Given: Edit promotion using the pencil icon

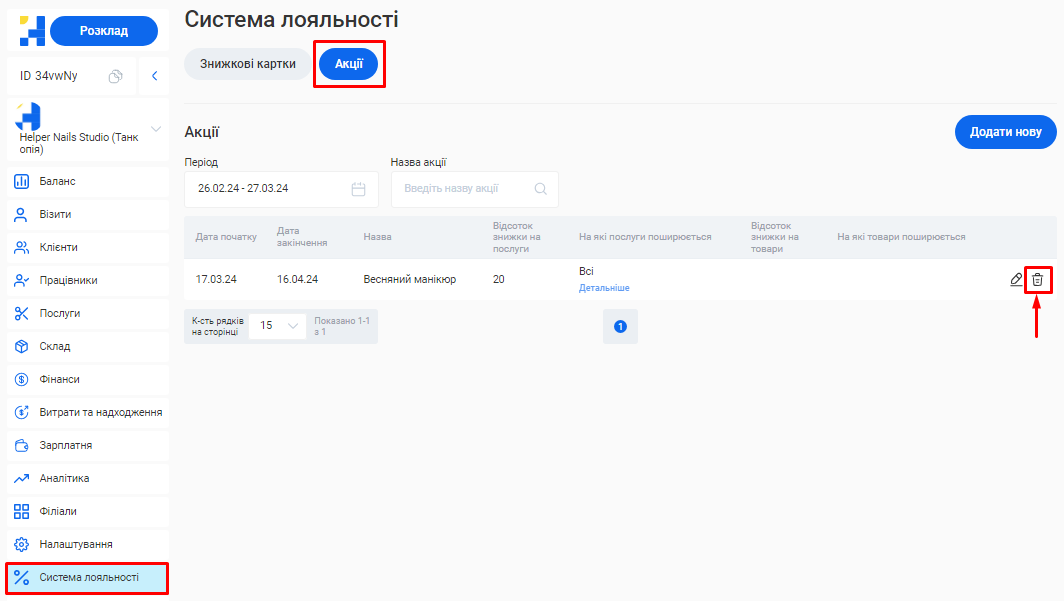Looking at the screenshot, I should coord(1016,280).
